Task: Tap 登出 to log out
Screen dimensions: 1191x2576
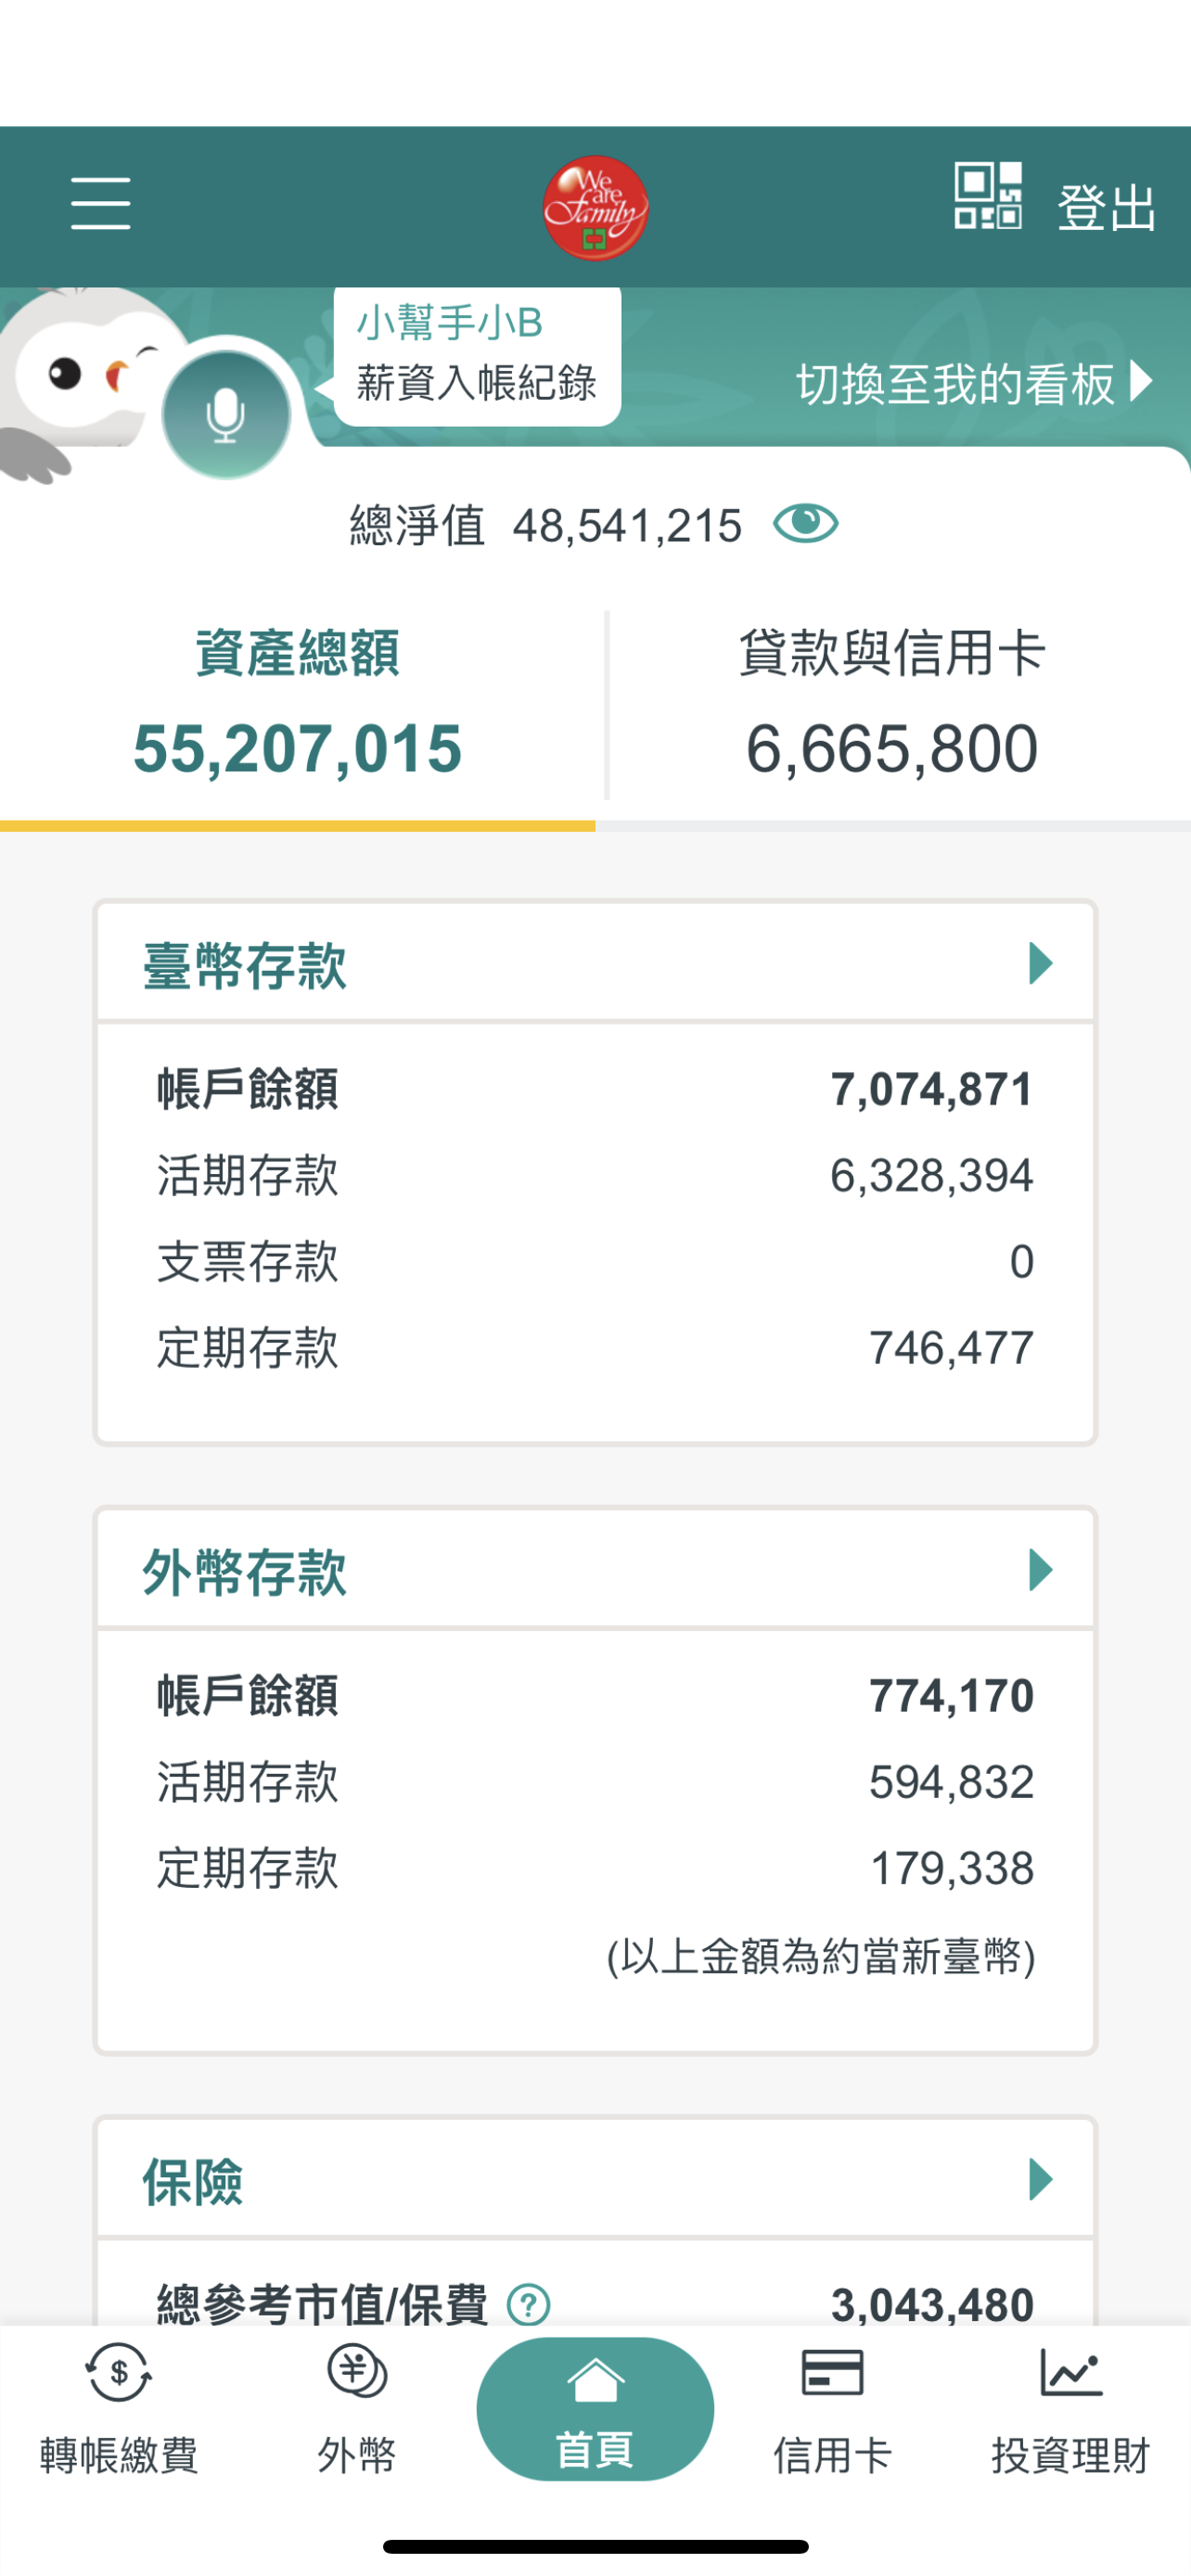Action: click(1107, 208)
